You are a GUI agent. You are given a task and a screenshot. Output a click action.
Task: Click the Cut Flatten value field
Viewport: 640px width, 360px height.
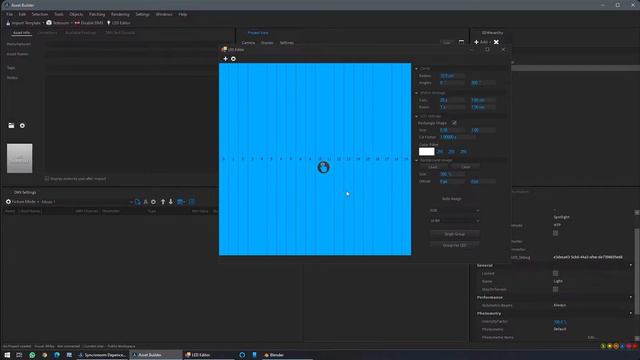pos(457,137)
